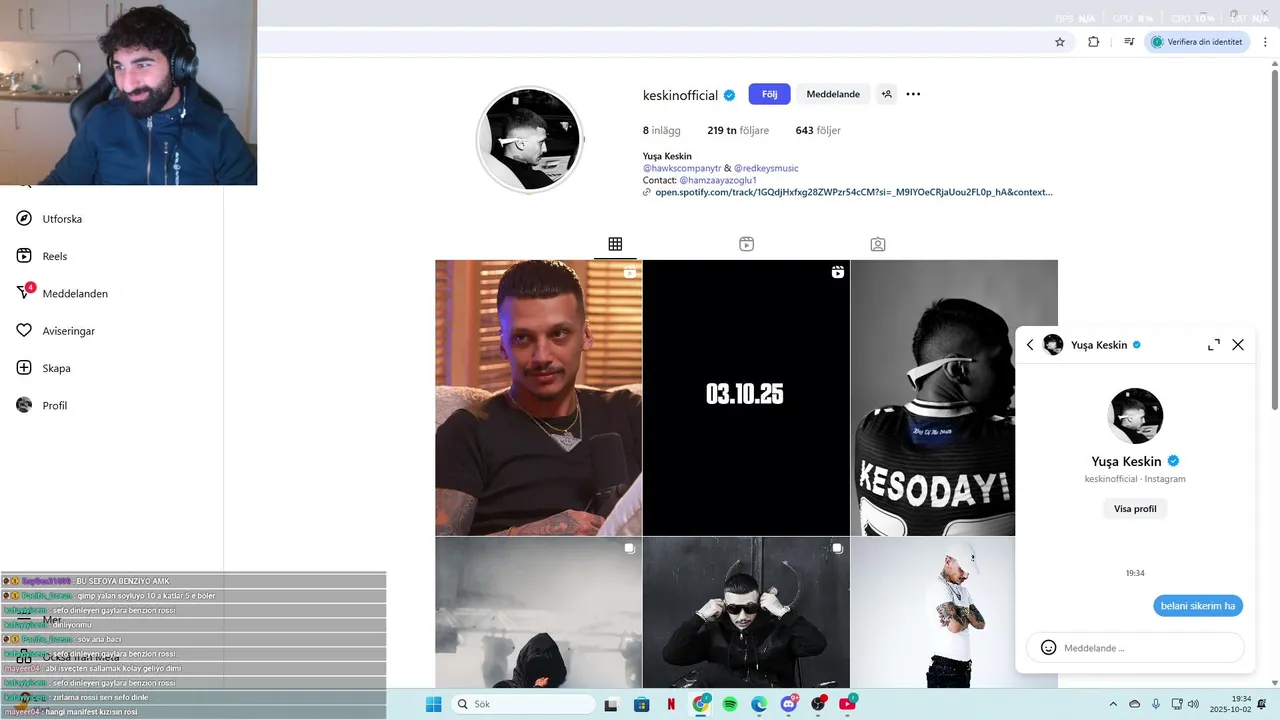The width and height of the screenshot is (1280, 720).
Task: Open @hamzaayazoglu1 contact link
Action: (718, 180)
